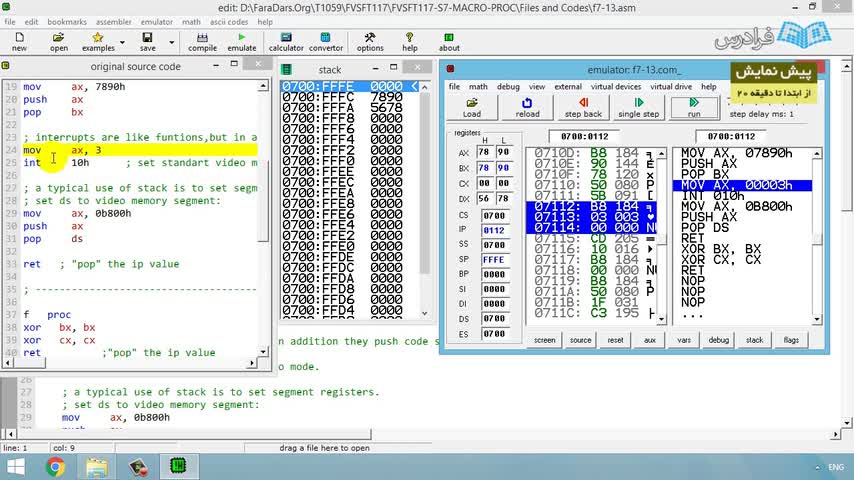
Task: Reload the program in the emulator
Action: 527,108
